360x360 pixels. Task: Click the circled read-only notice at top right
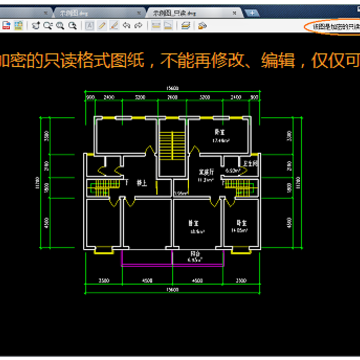(x=333, y=26)
